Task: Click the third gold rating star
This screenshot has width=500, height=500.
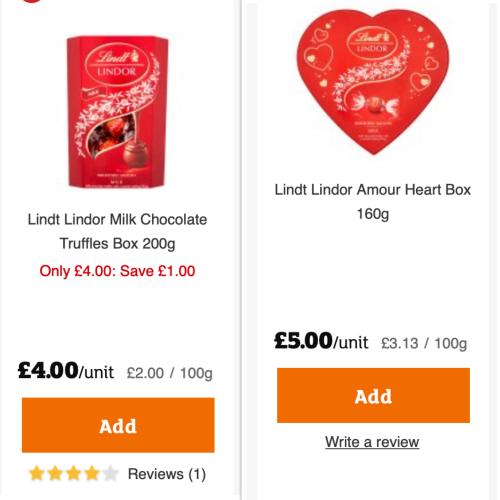Action: click(73, 473)
